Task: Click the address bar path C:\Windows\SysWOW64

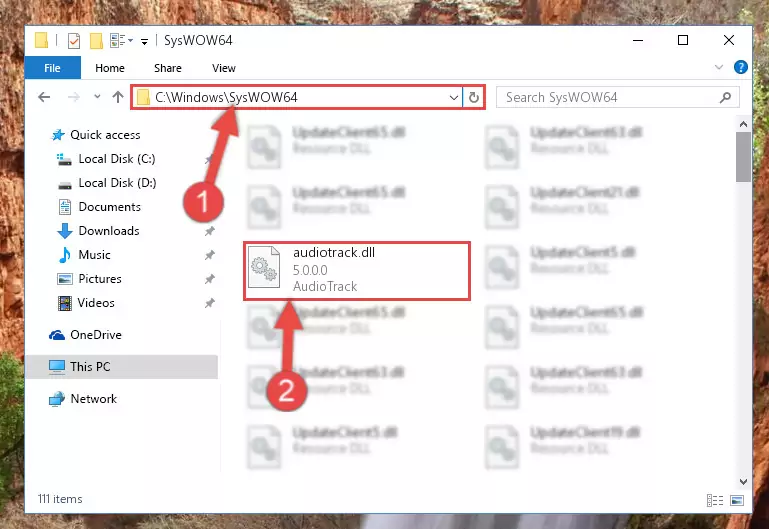Action: [x=226, y=97]
